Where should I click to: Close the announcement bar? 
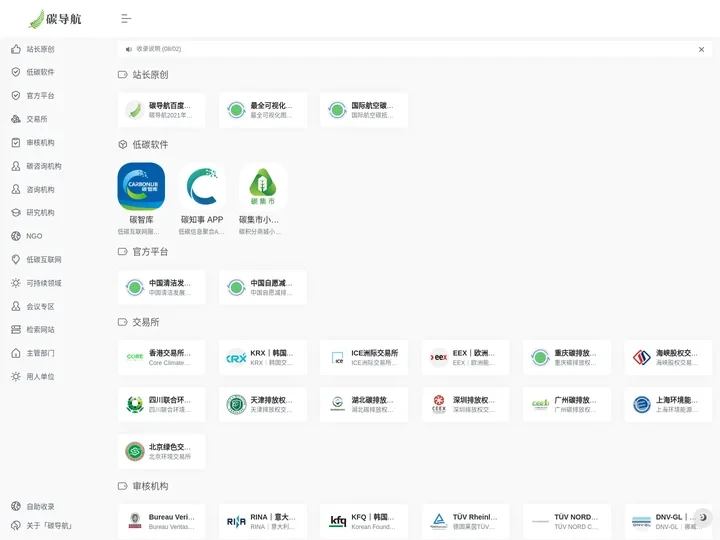coord(701,49)
